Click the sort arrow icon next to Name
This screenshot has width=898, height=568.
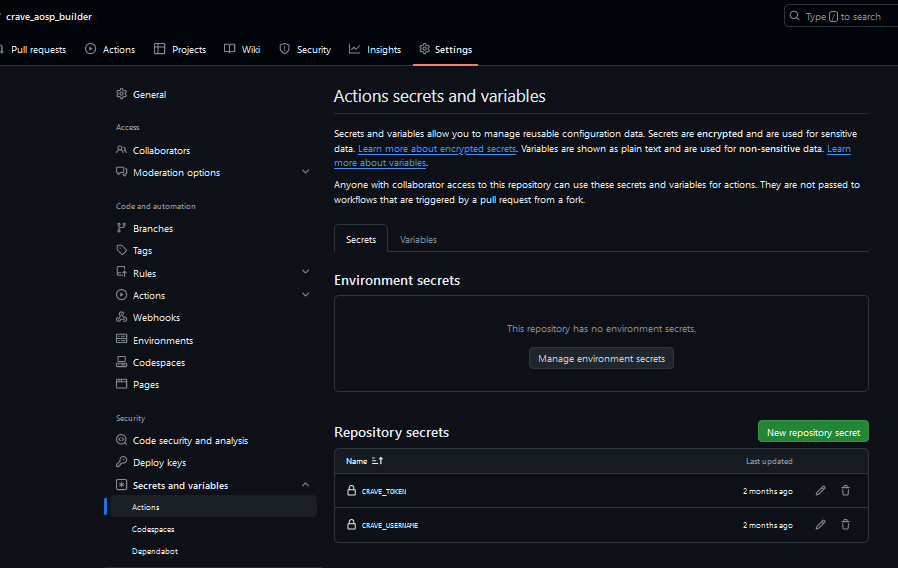click(377, 461)
